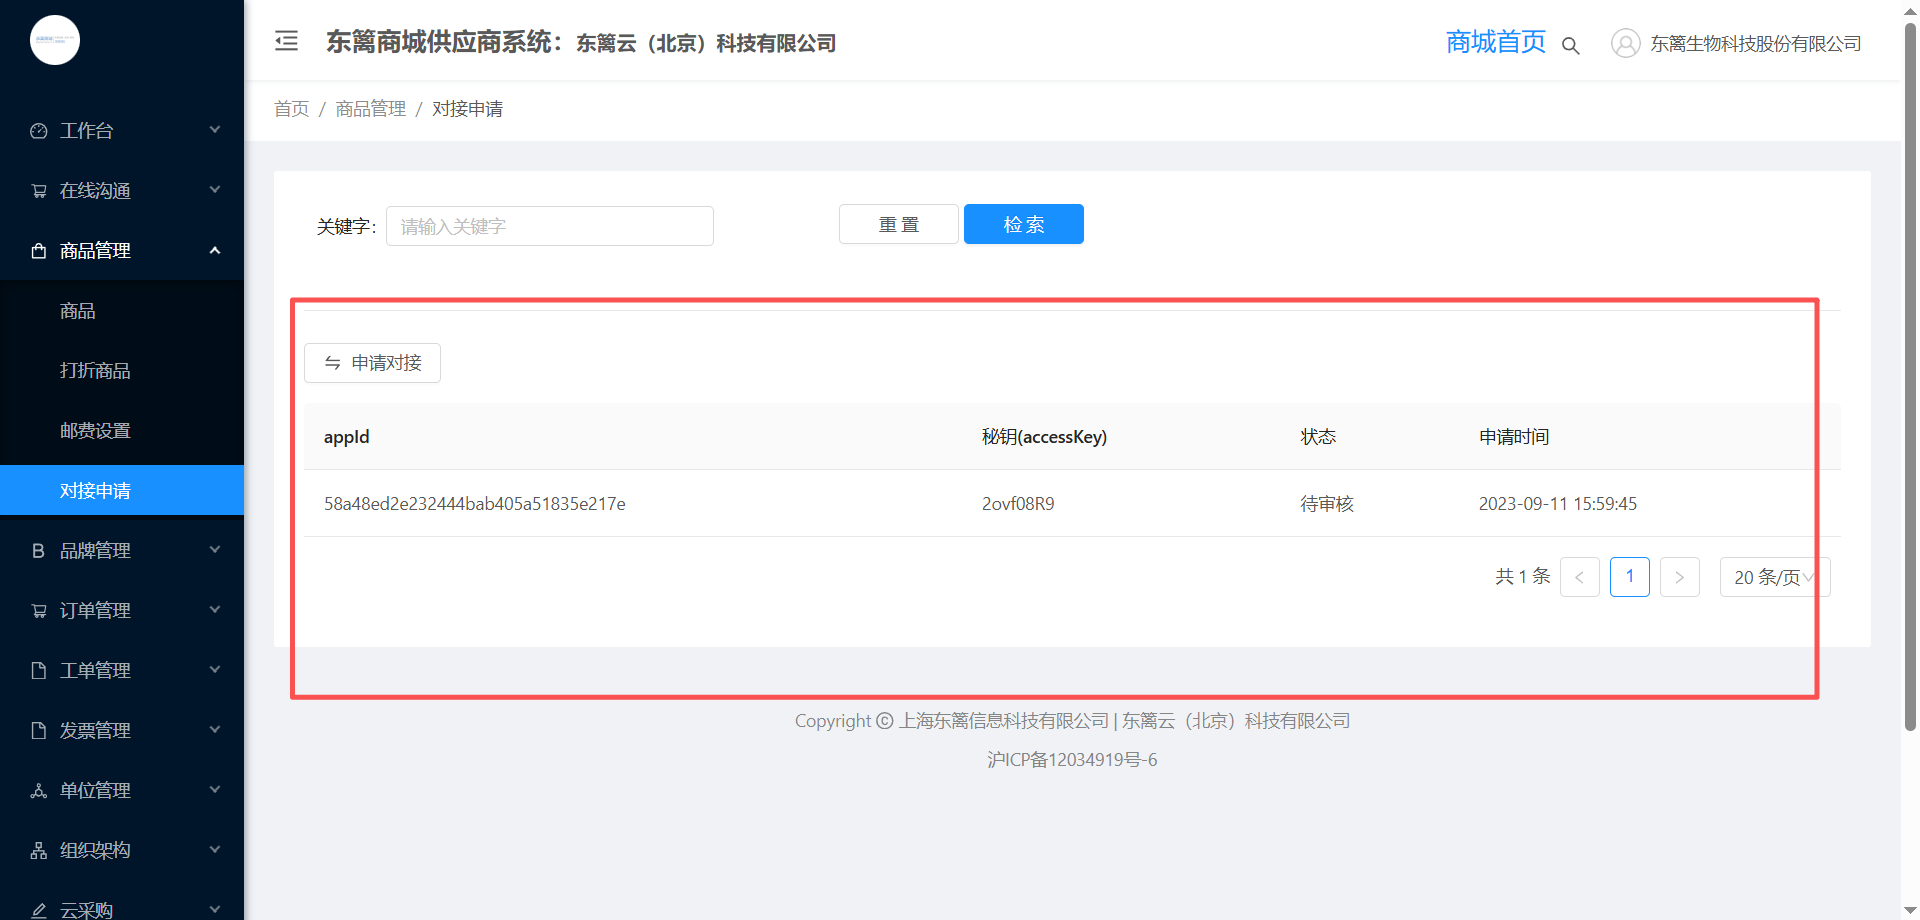Viewport: 1920px width, 920px height.
Task: Open 工作台 dashboard menu
Action: [122, 130]
